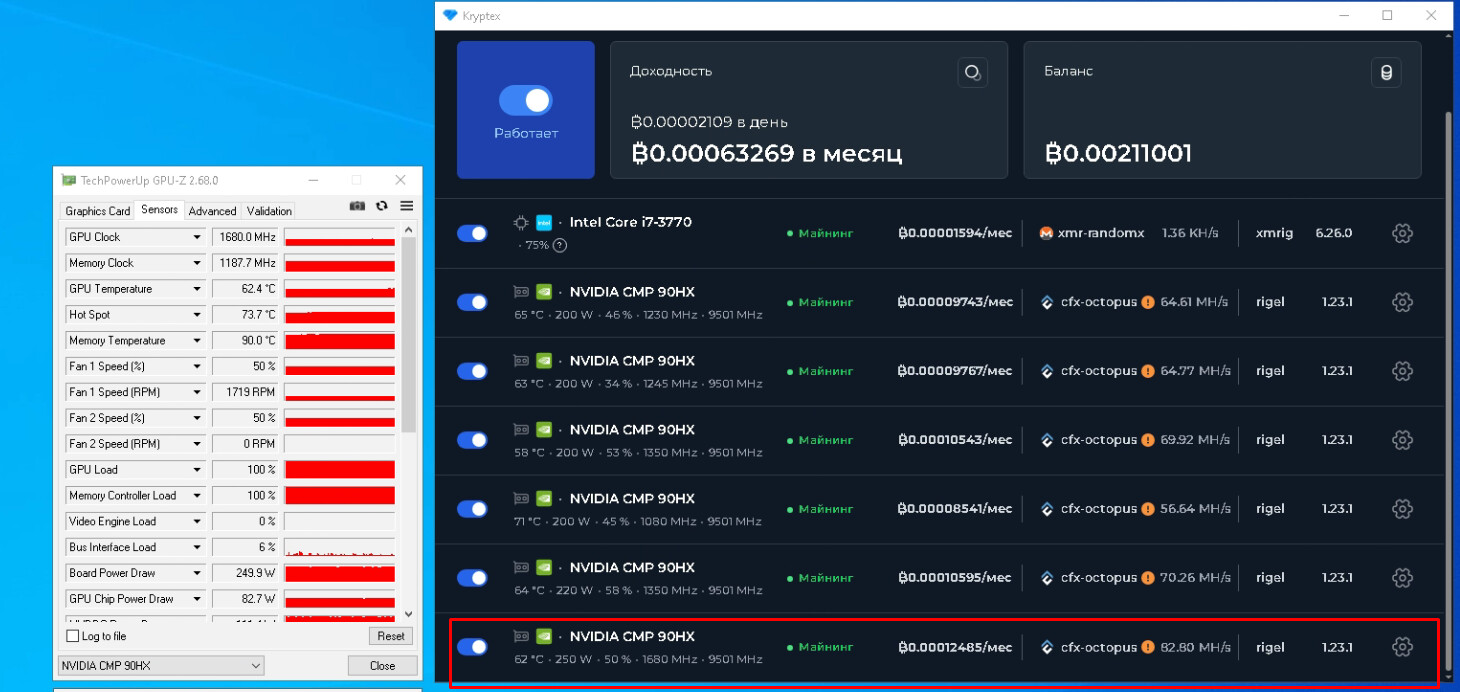Open settings gear for the 82.80 MH/s GPU

click(x=1402, y=647)
